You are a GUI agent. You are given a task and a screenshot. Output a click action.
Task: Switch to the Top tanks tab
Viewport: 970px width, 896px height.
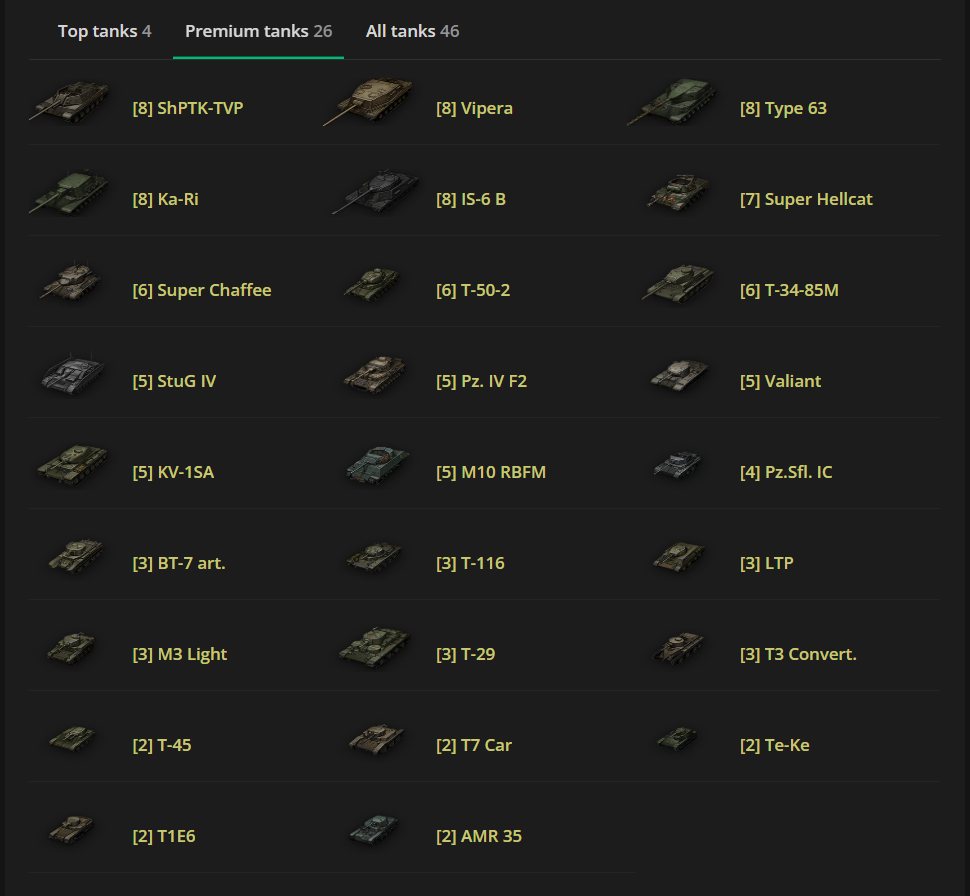(104, 31)
